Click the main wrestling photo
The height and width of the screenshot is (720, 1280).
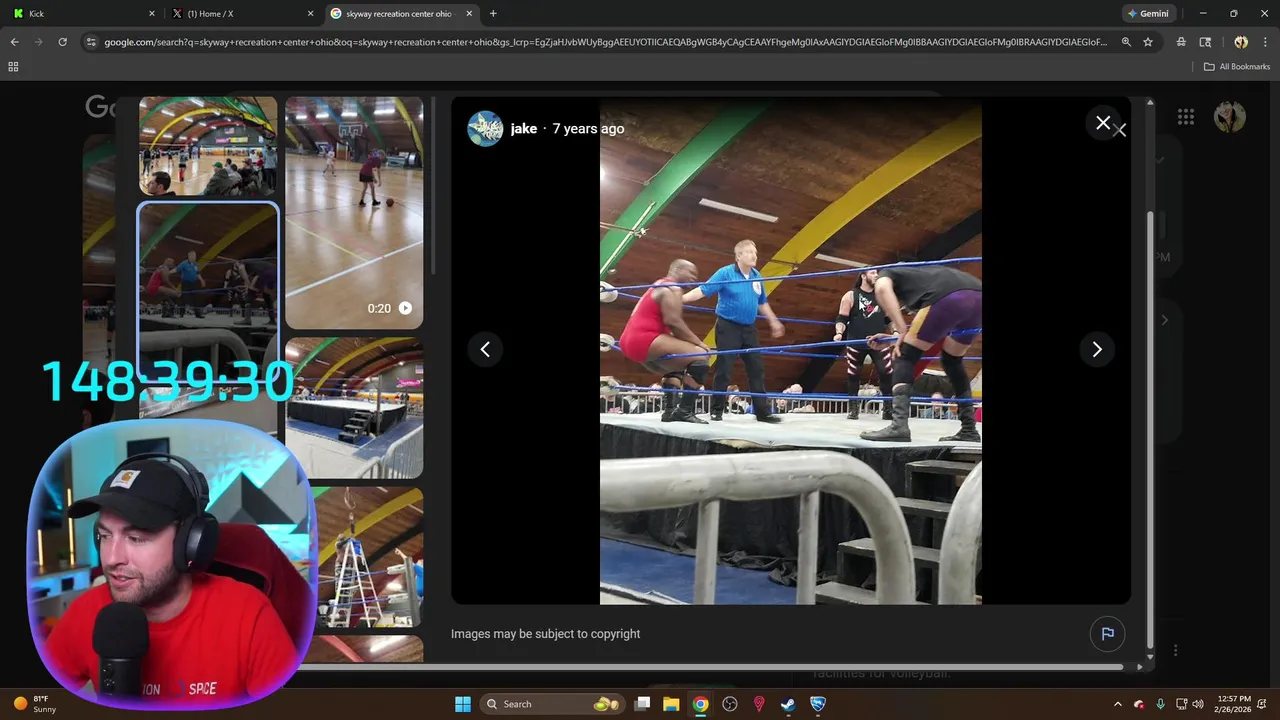(790, 351)
